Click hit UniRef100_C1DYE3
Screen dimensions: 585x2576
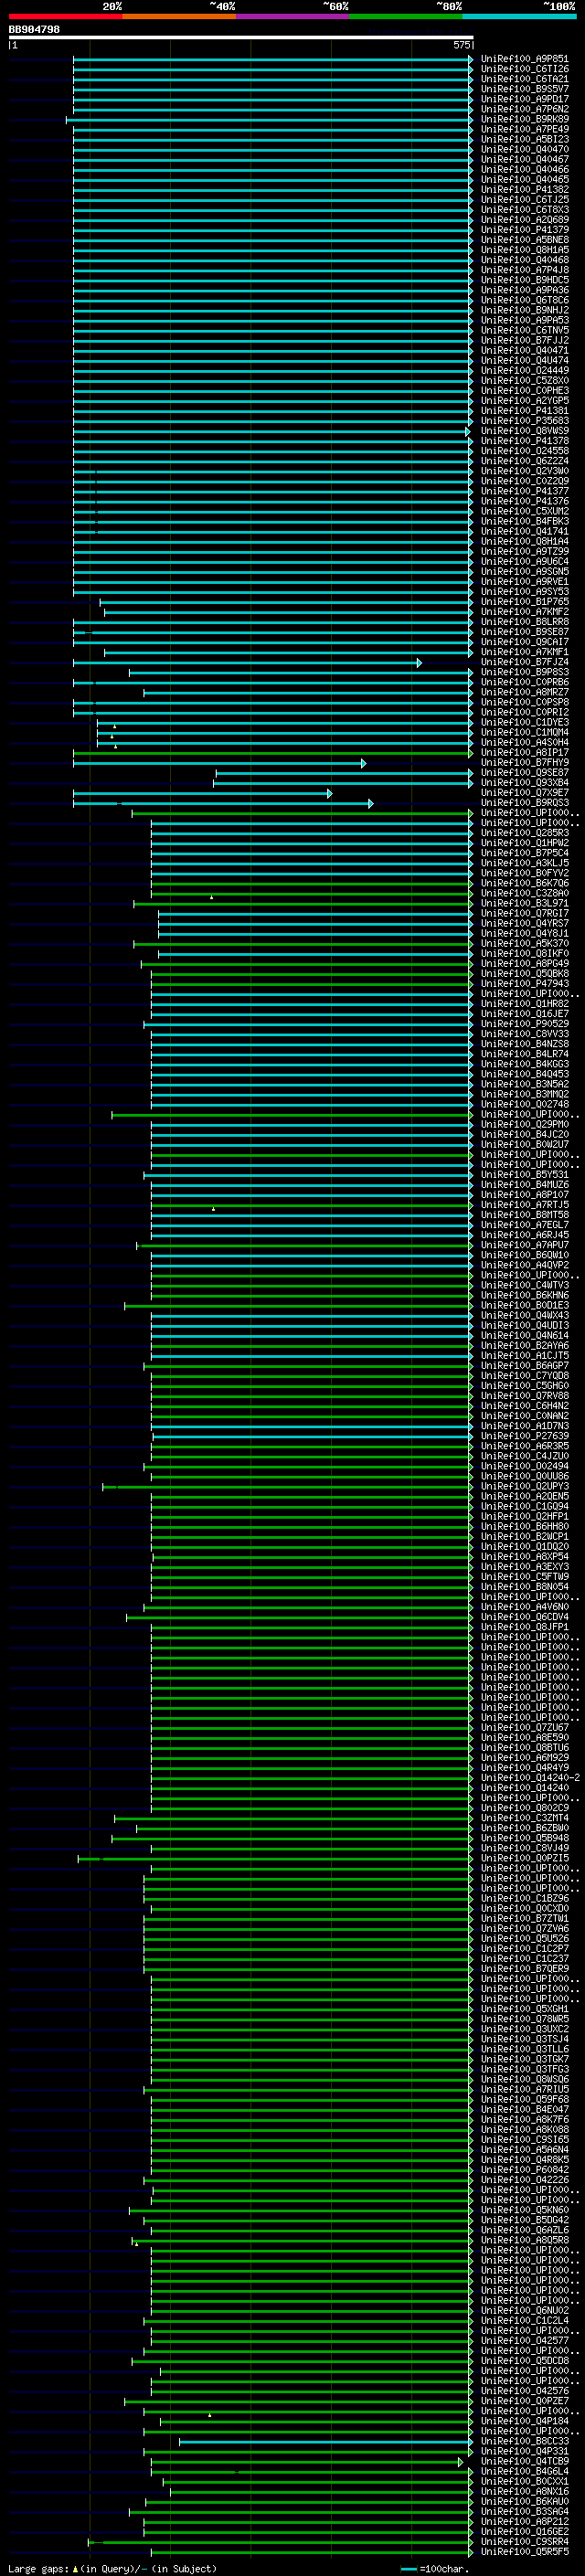pyautogui.click(x=524, y=722)
